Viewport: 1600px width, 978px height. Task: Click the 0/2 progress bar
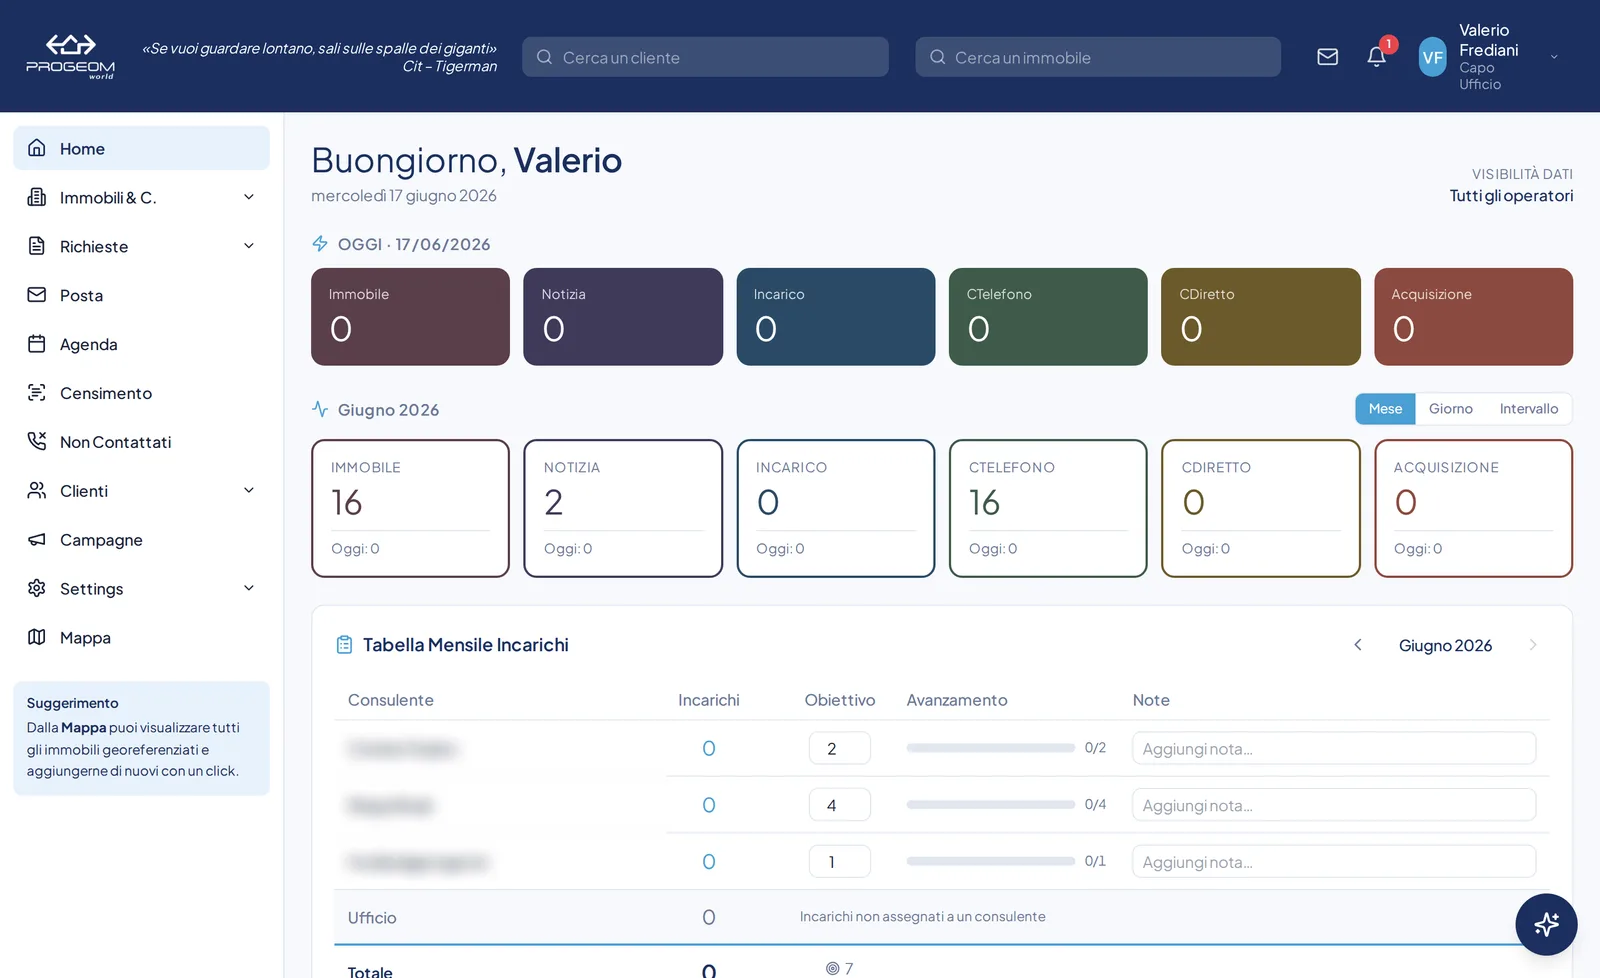pyautogui.click(x=990, y=748)
